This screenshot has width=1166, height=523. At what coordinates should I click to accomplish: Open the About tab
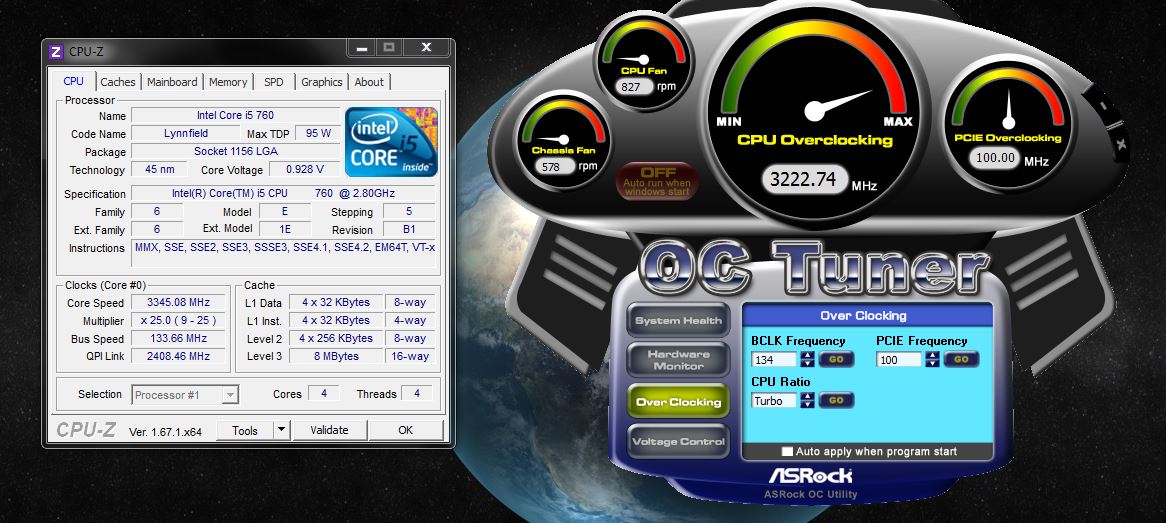(369, 82)
